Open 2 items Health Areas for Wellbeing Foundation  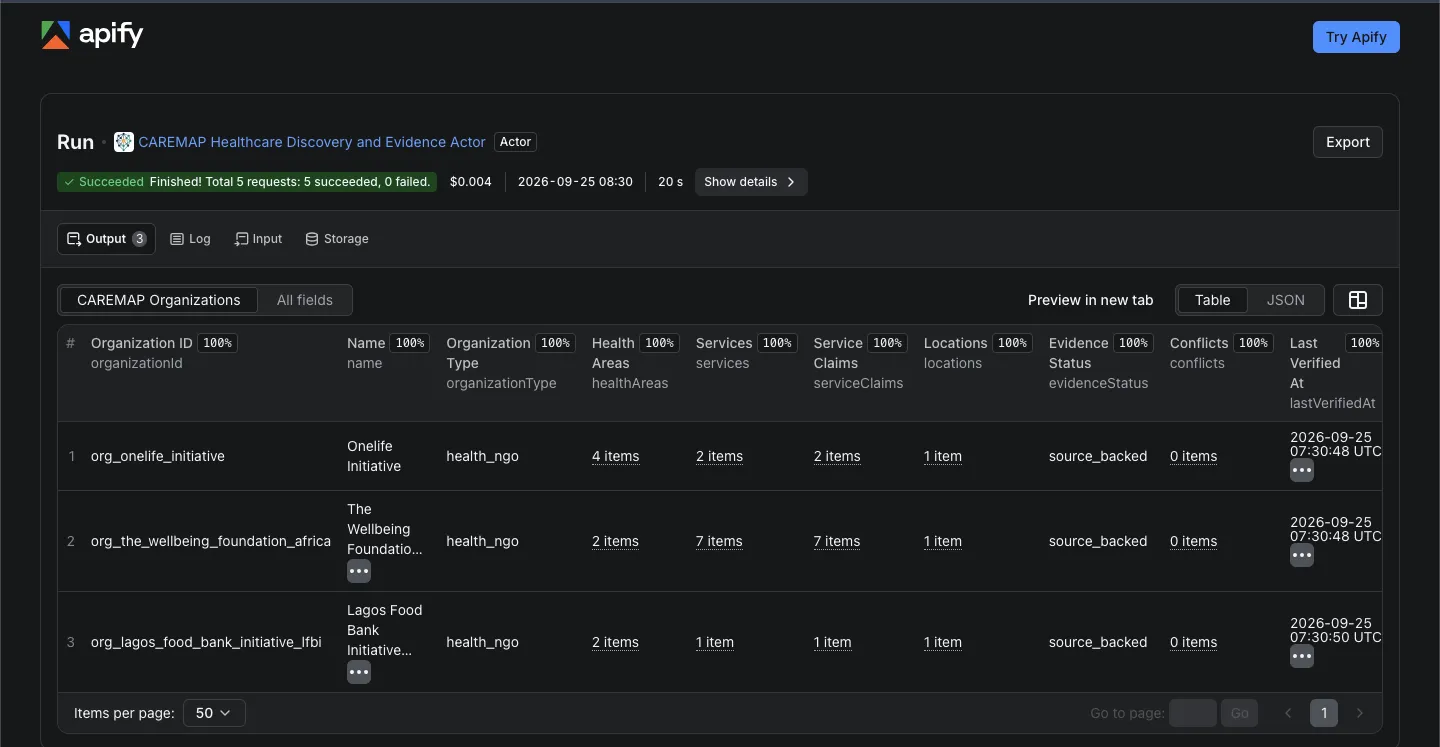pyautogui.click(x=615, y=541)
